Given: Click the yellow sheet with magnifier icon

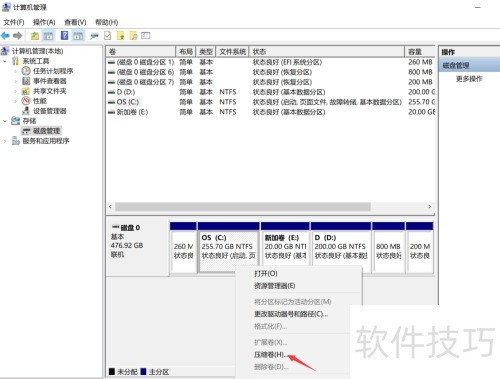Looking at the screenshot, I should tap(133, 35).
